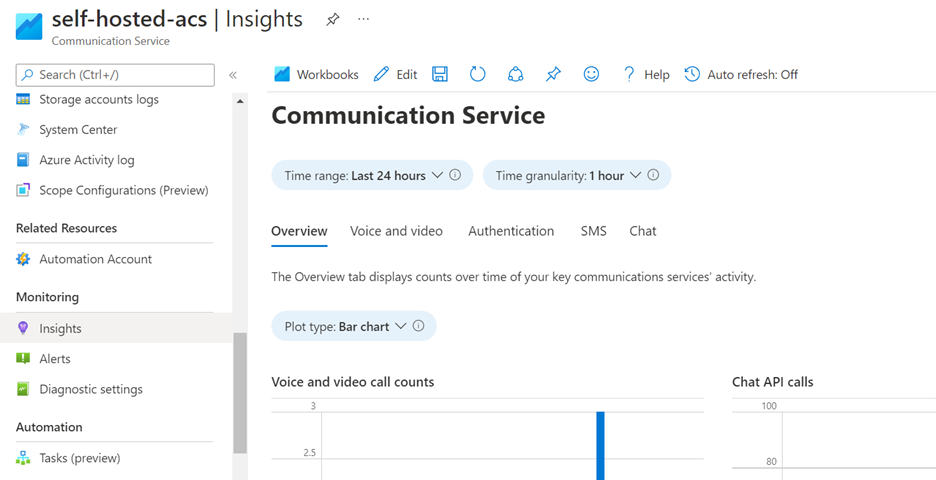Click the sidebar scrollbar thumb
This screenshot has width=936, height=480.
[240, 392]
